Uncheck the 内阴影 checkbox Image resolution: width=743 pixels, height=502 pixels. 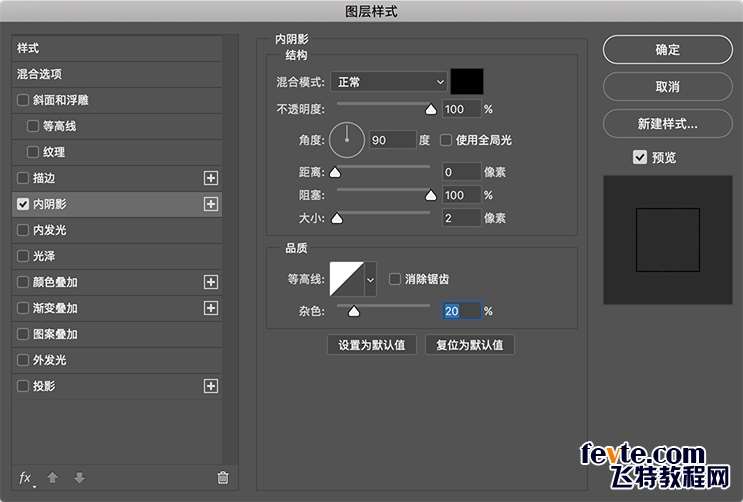(x=23, y=204)
